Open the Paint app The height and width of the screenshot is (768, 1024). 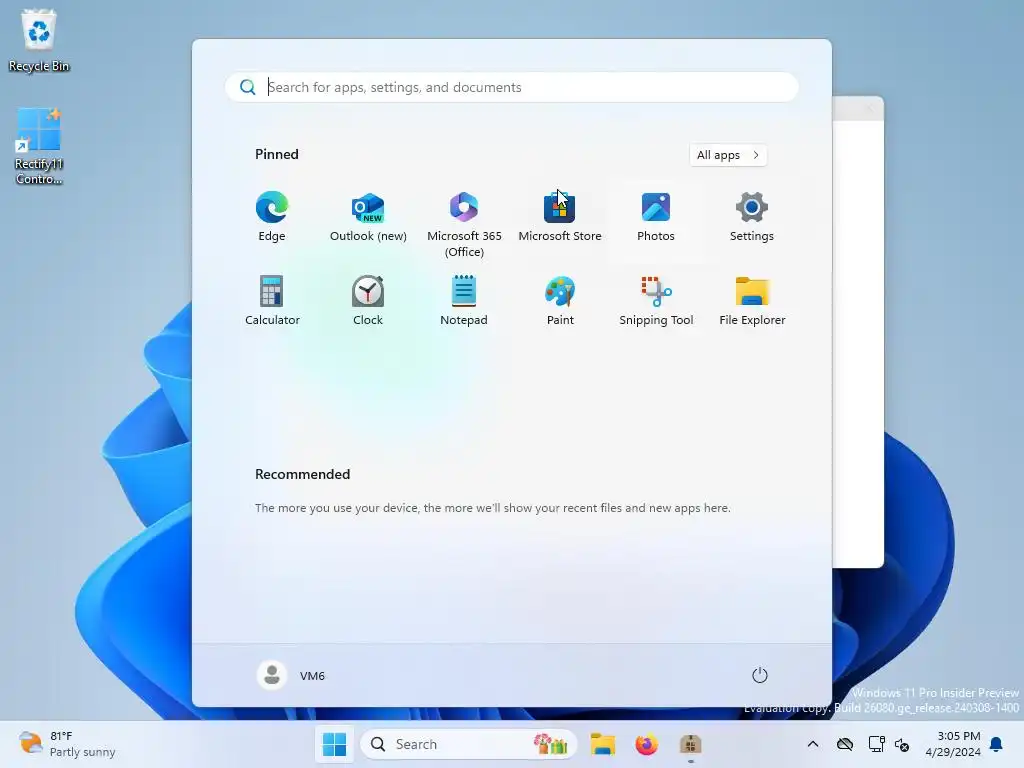[560, 300]
